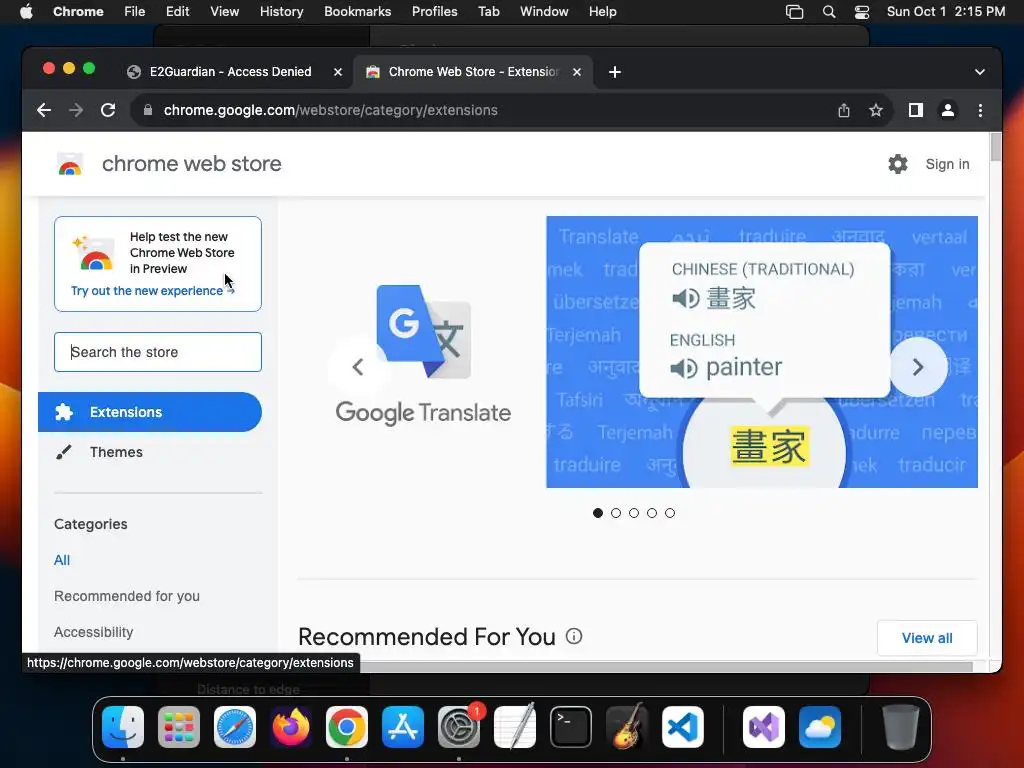Click info icon beside Recommended For You
Screen dimensions: 1024x768
point(574,636)
